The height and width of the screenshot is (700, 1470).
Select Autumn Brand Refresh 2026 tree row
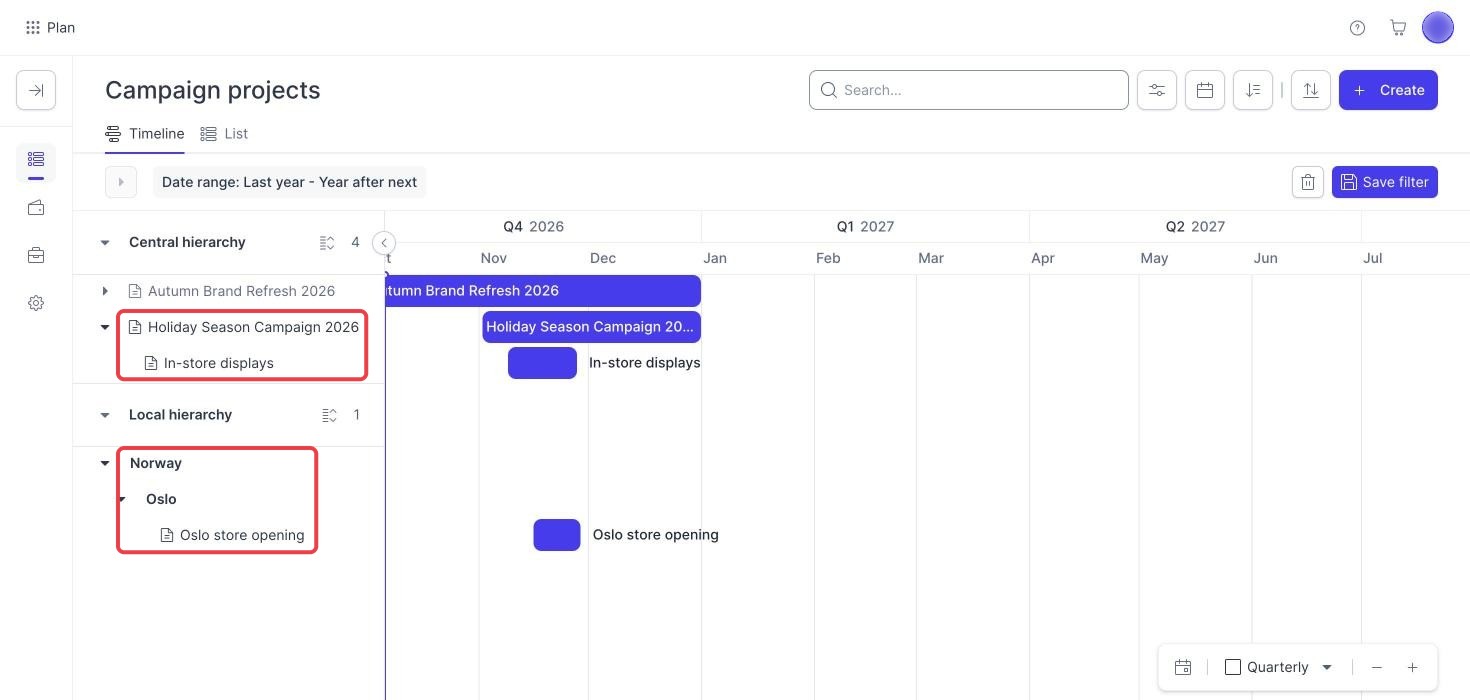click(241, 291)
